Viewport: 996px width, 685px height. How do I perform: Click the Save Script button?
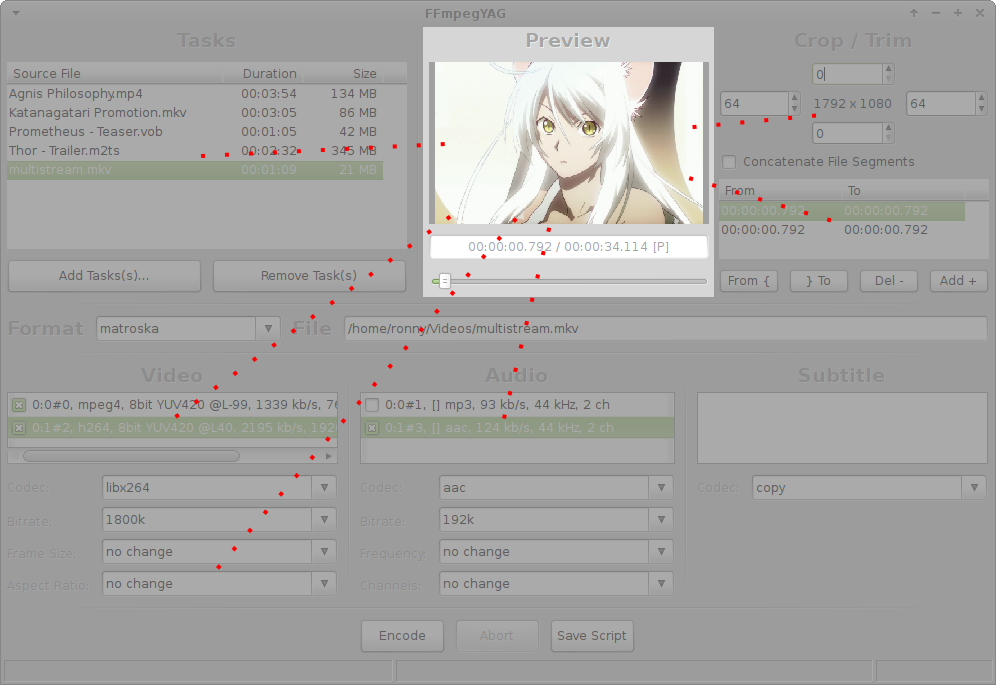pyautogui.click(x=592, y=636)
